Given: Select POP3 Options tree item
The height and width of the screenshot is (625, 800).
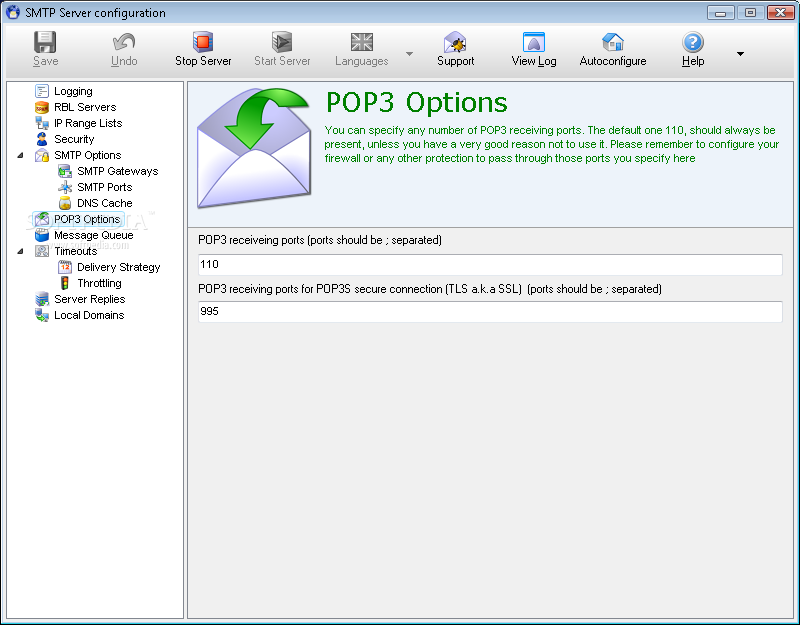Looking at the screenshot, I should tap(87, 219).
